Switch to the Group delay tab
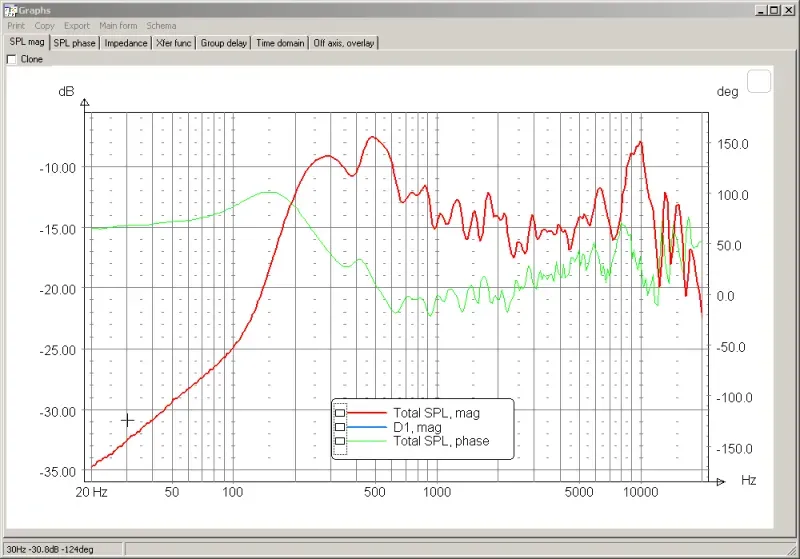This screenshot has width=800, height=559. 223,43
